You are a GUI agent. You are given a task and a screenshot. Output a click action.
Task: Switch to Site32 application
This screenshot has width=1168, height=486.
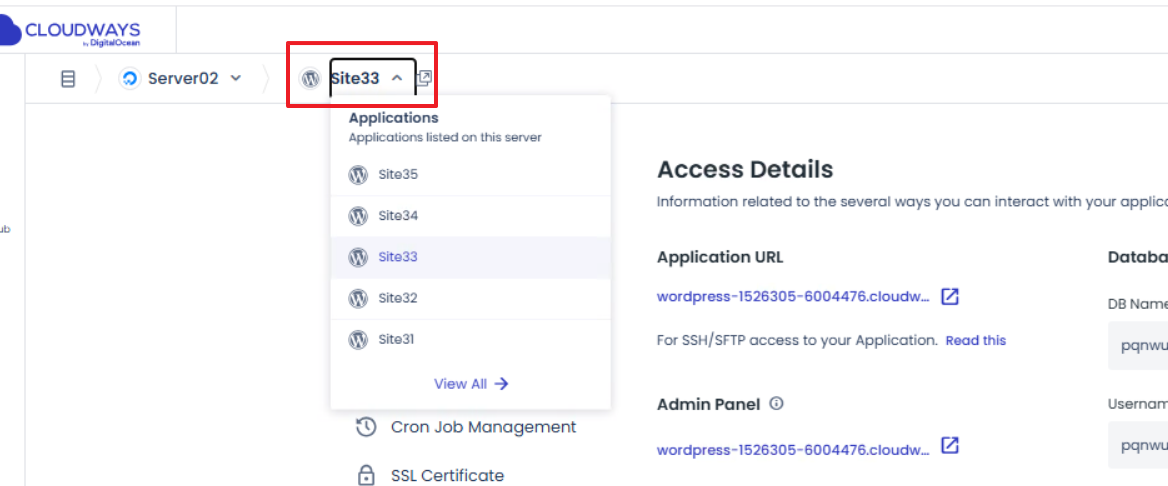[x=397, y=298]
